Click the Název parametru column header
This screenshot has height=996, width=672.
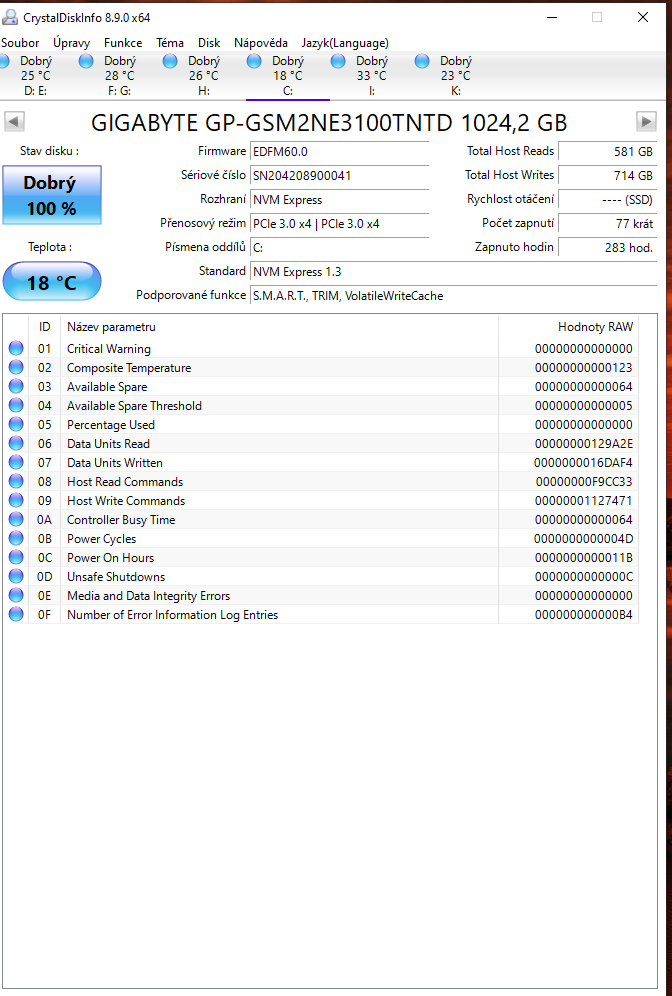click(x=279, y=327)
